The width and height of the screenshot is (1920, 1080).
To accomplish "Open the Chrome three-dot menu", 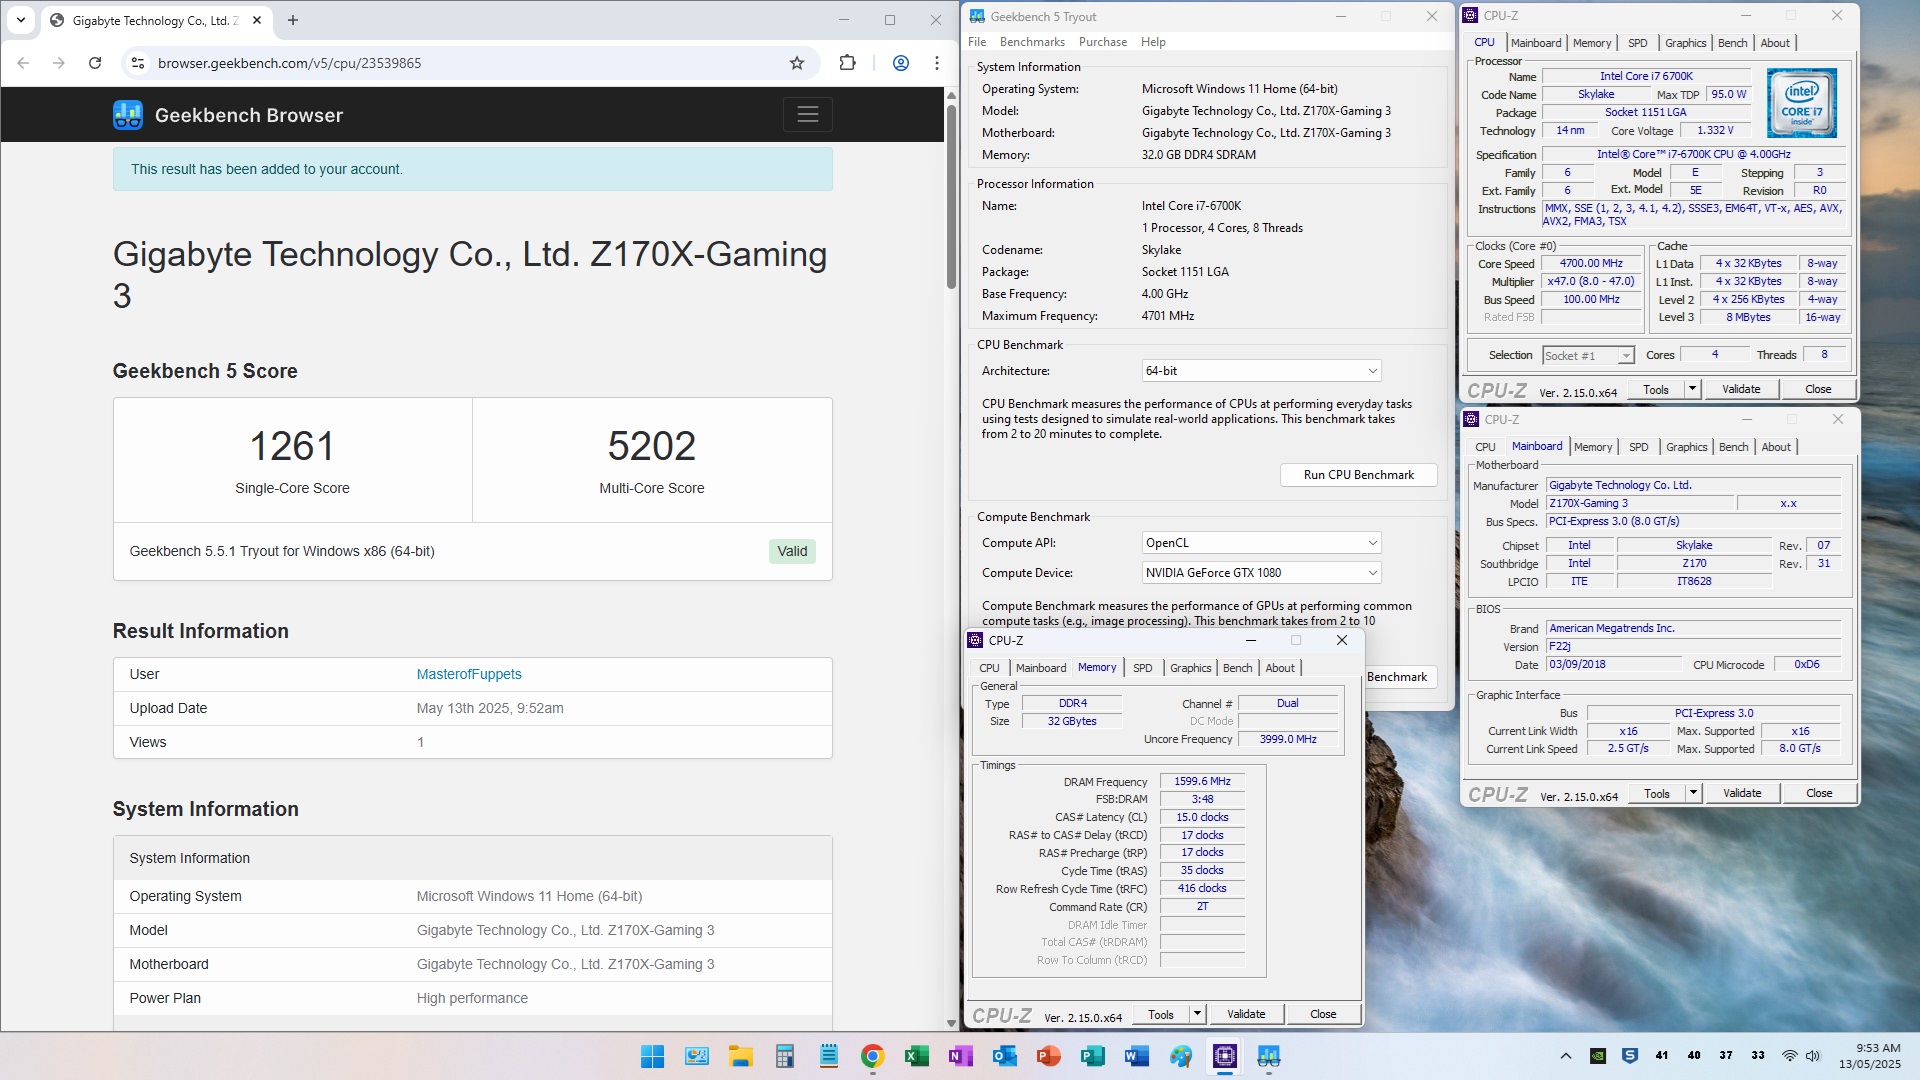I will 937,63.
